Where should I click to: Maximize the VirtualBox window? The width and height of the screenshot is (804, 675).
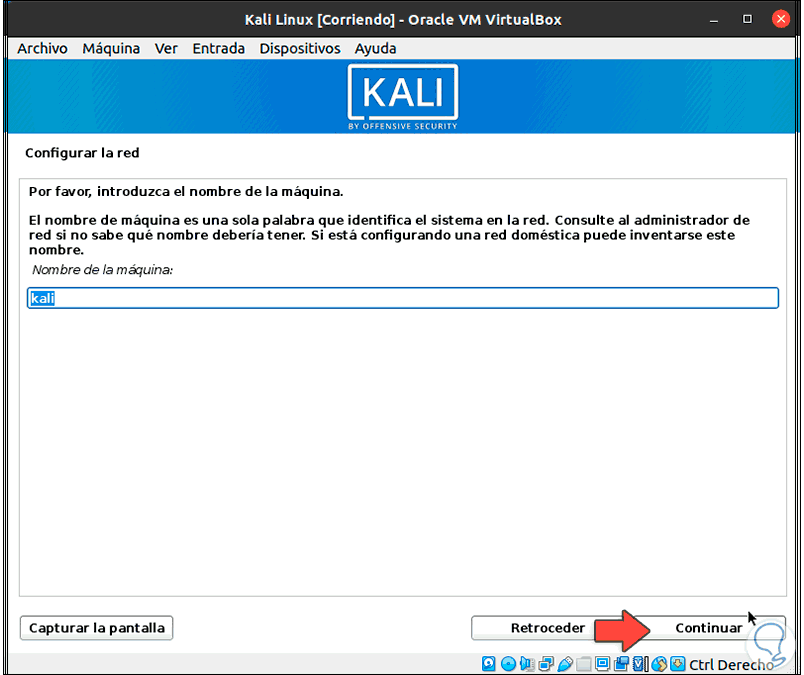tap(747, 19)
